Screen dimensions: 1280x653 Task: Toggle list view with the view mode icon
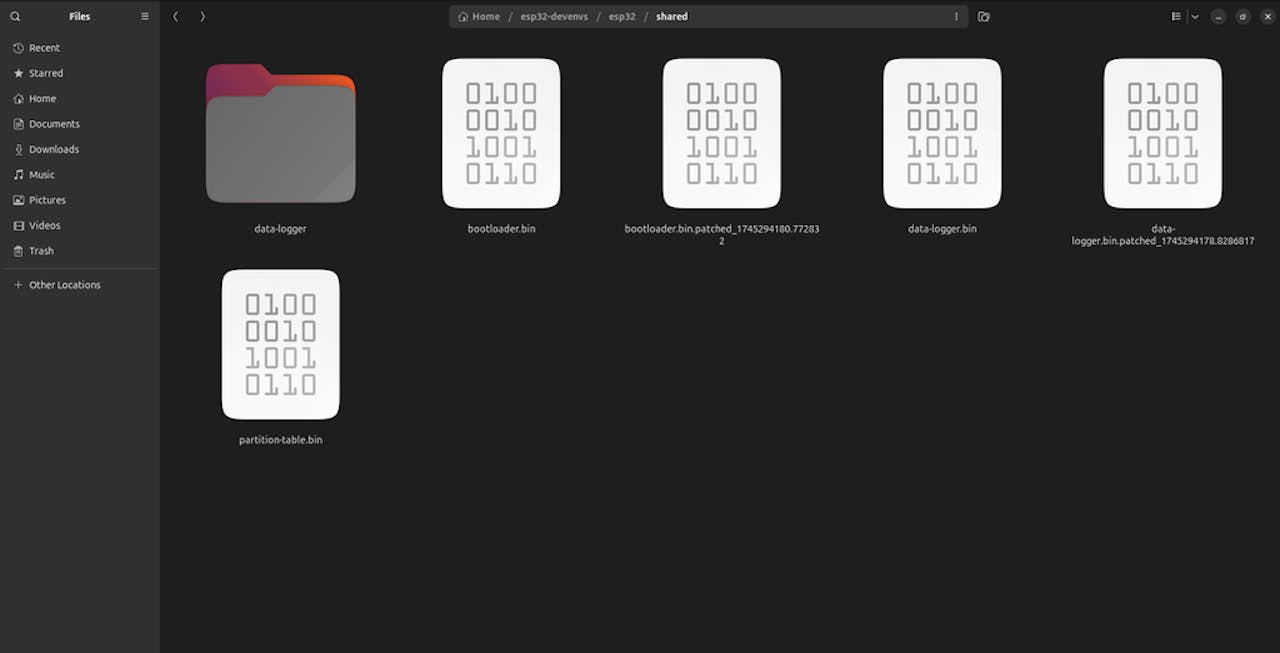click(1176, 16)
